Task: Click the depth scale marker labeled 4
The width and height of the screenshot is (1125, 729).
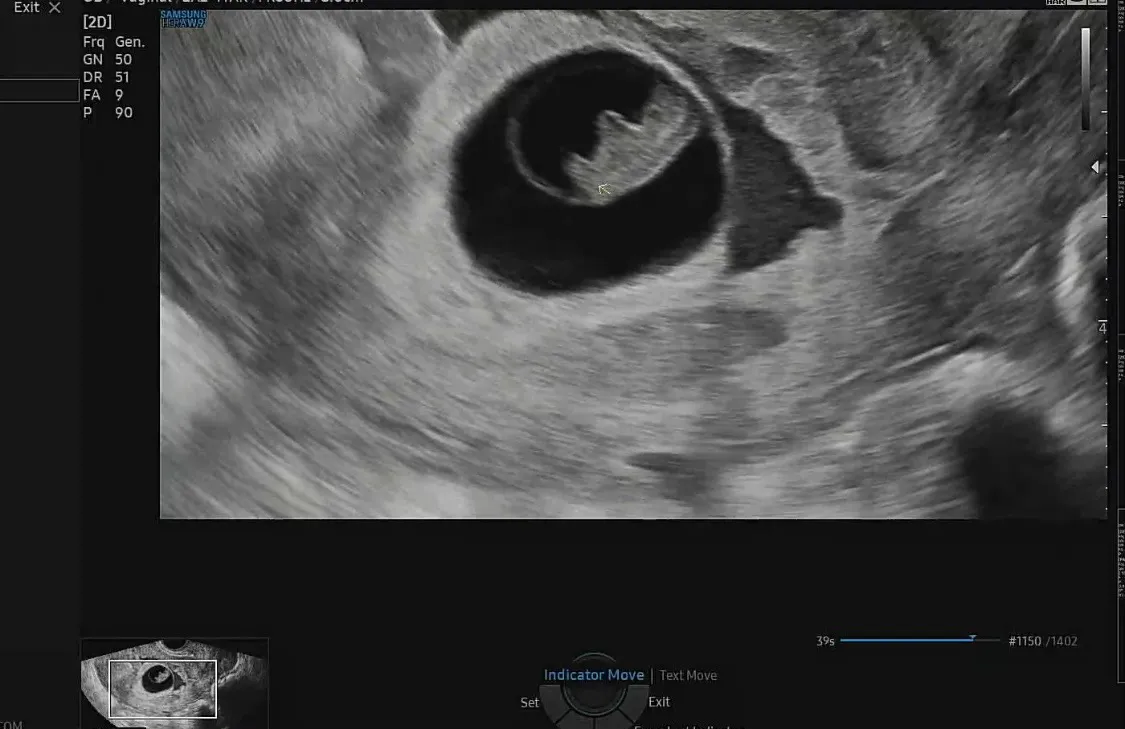Action: coord(1102,328)
